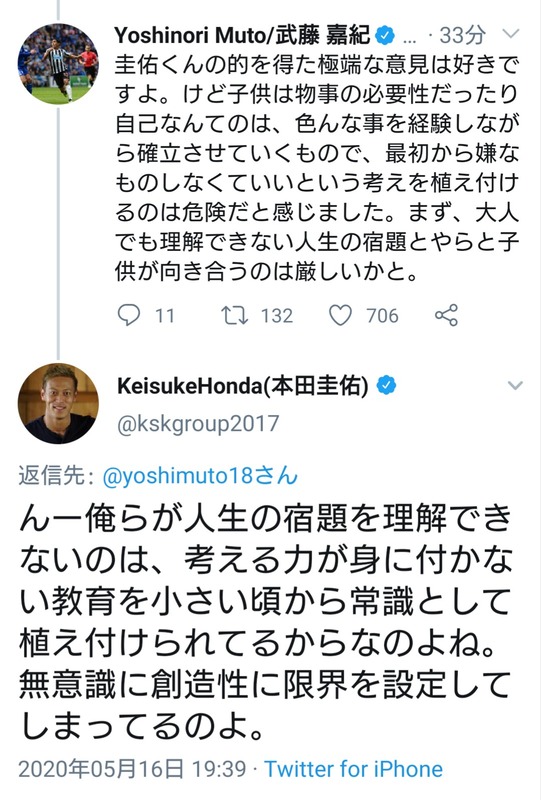Open Yoshinori Muto's profile picture
The height and width of the screenshot is (800, 541).
tap(58, 63)
